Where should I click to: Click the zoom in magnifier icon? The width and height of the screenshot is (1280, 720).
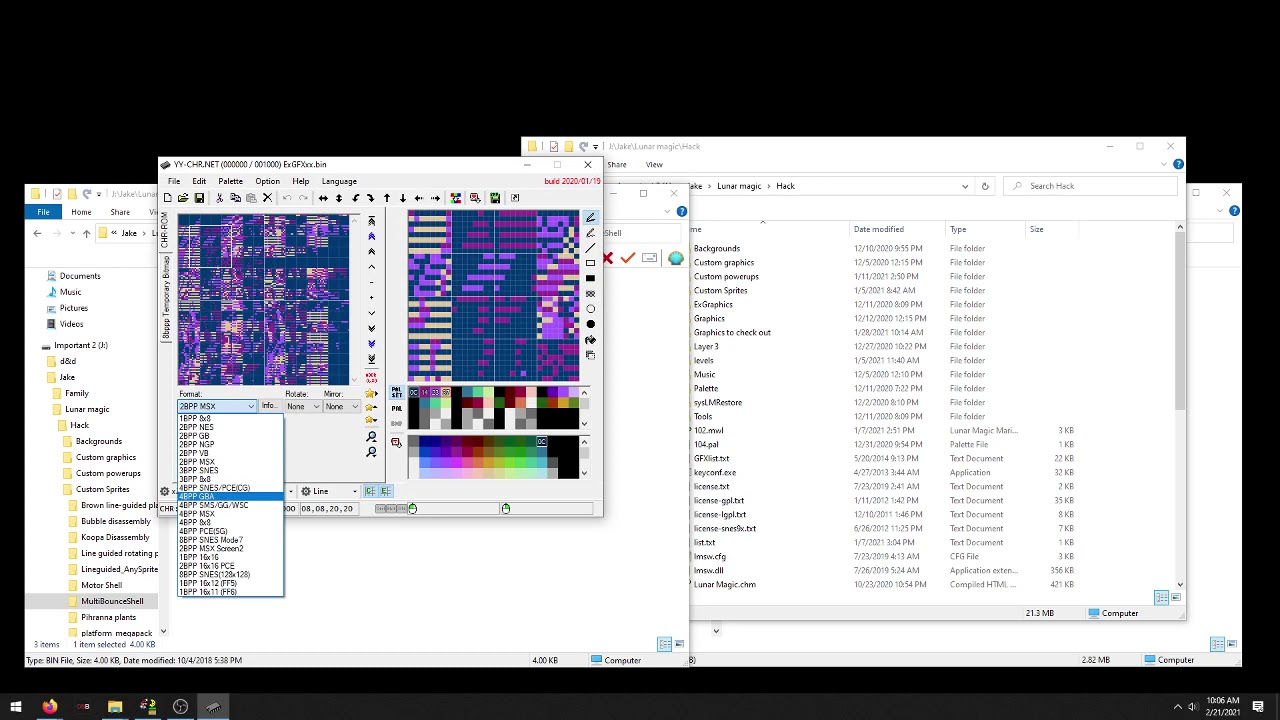tap(371, 436)
